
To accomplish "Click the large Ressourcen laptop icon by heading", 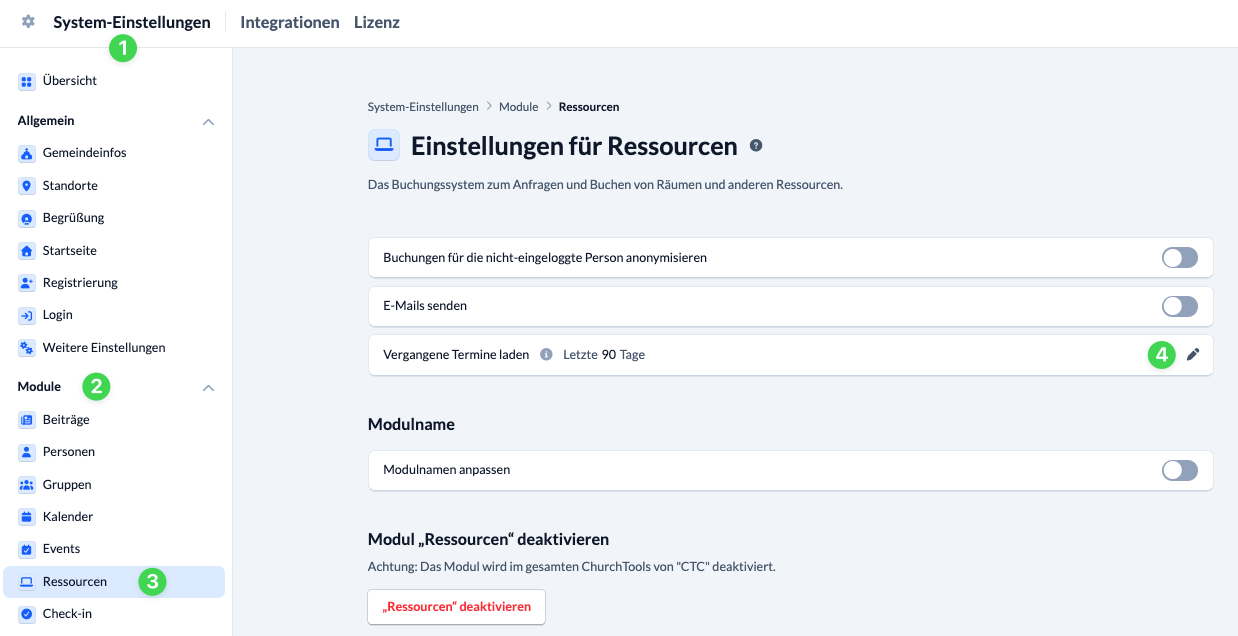I will coord(384,146).
